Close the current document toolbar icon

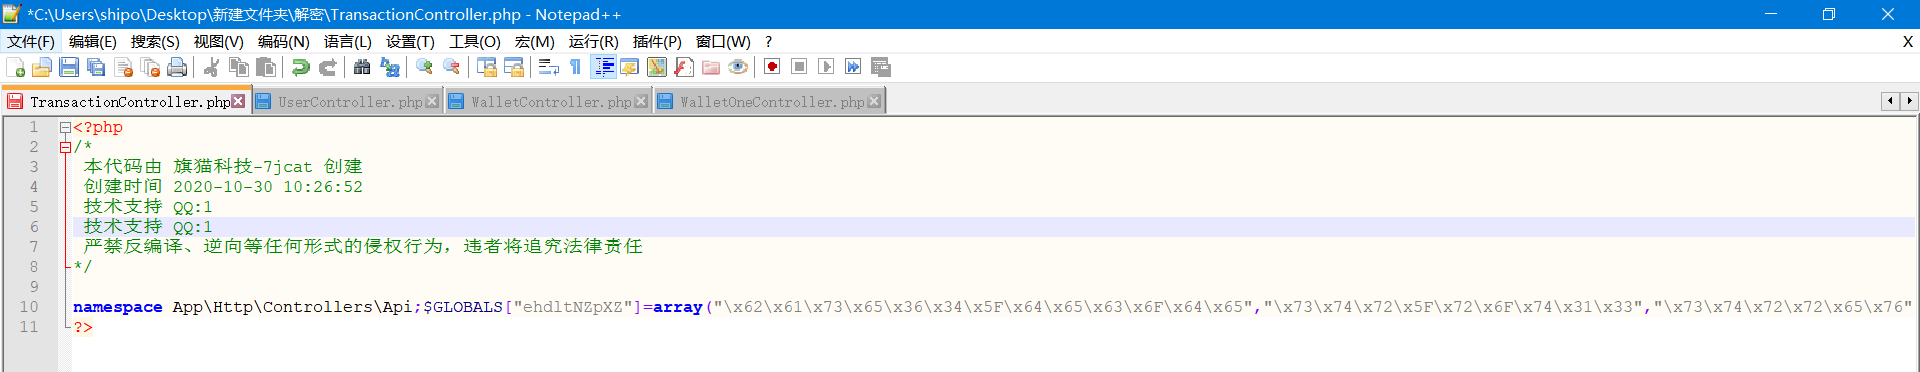[x=124, y=67]
